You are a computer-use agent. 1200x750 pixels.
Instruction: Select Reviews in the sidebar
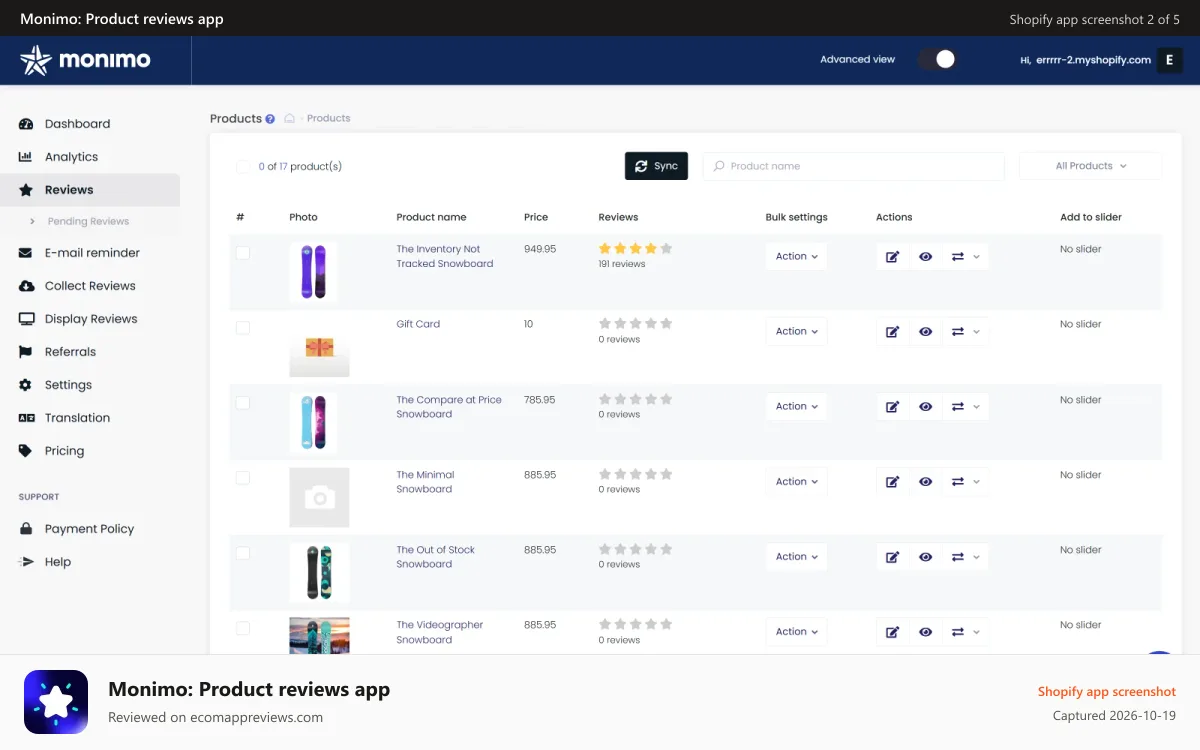tap(90, 190)
